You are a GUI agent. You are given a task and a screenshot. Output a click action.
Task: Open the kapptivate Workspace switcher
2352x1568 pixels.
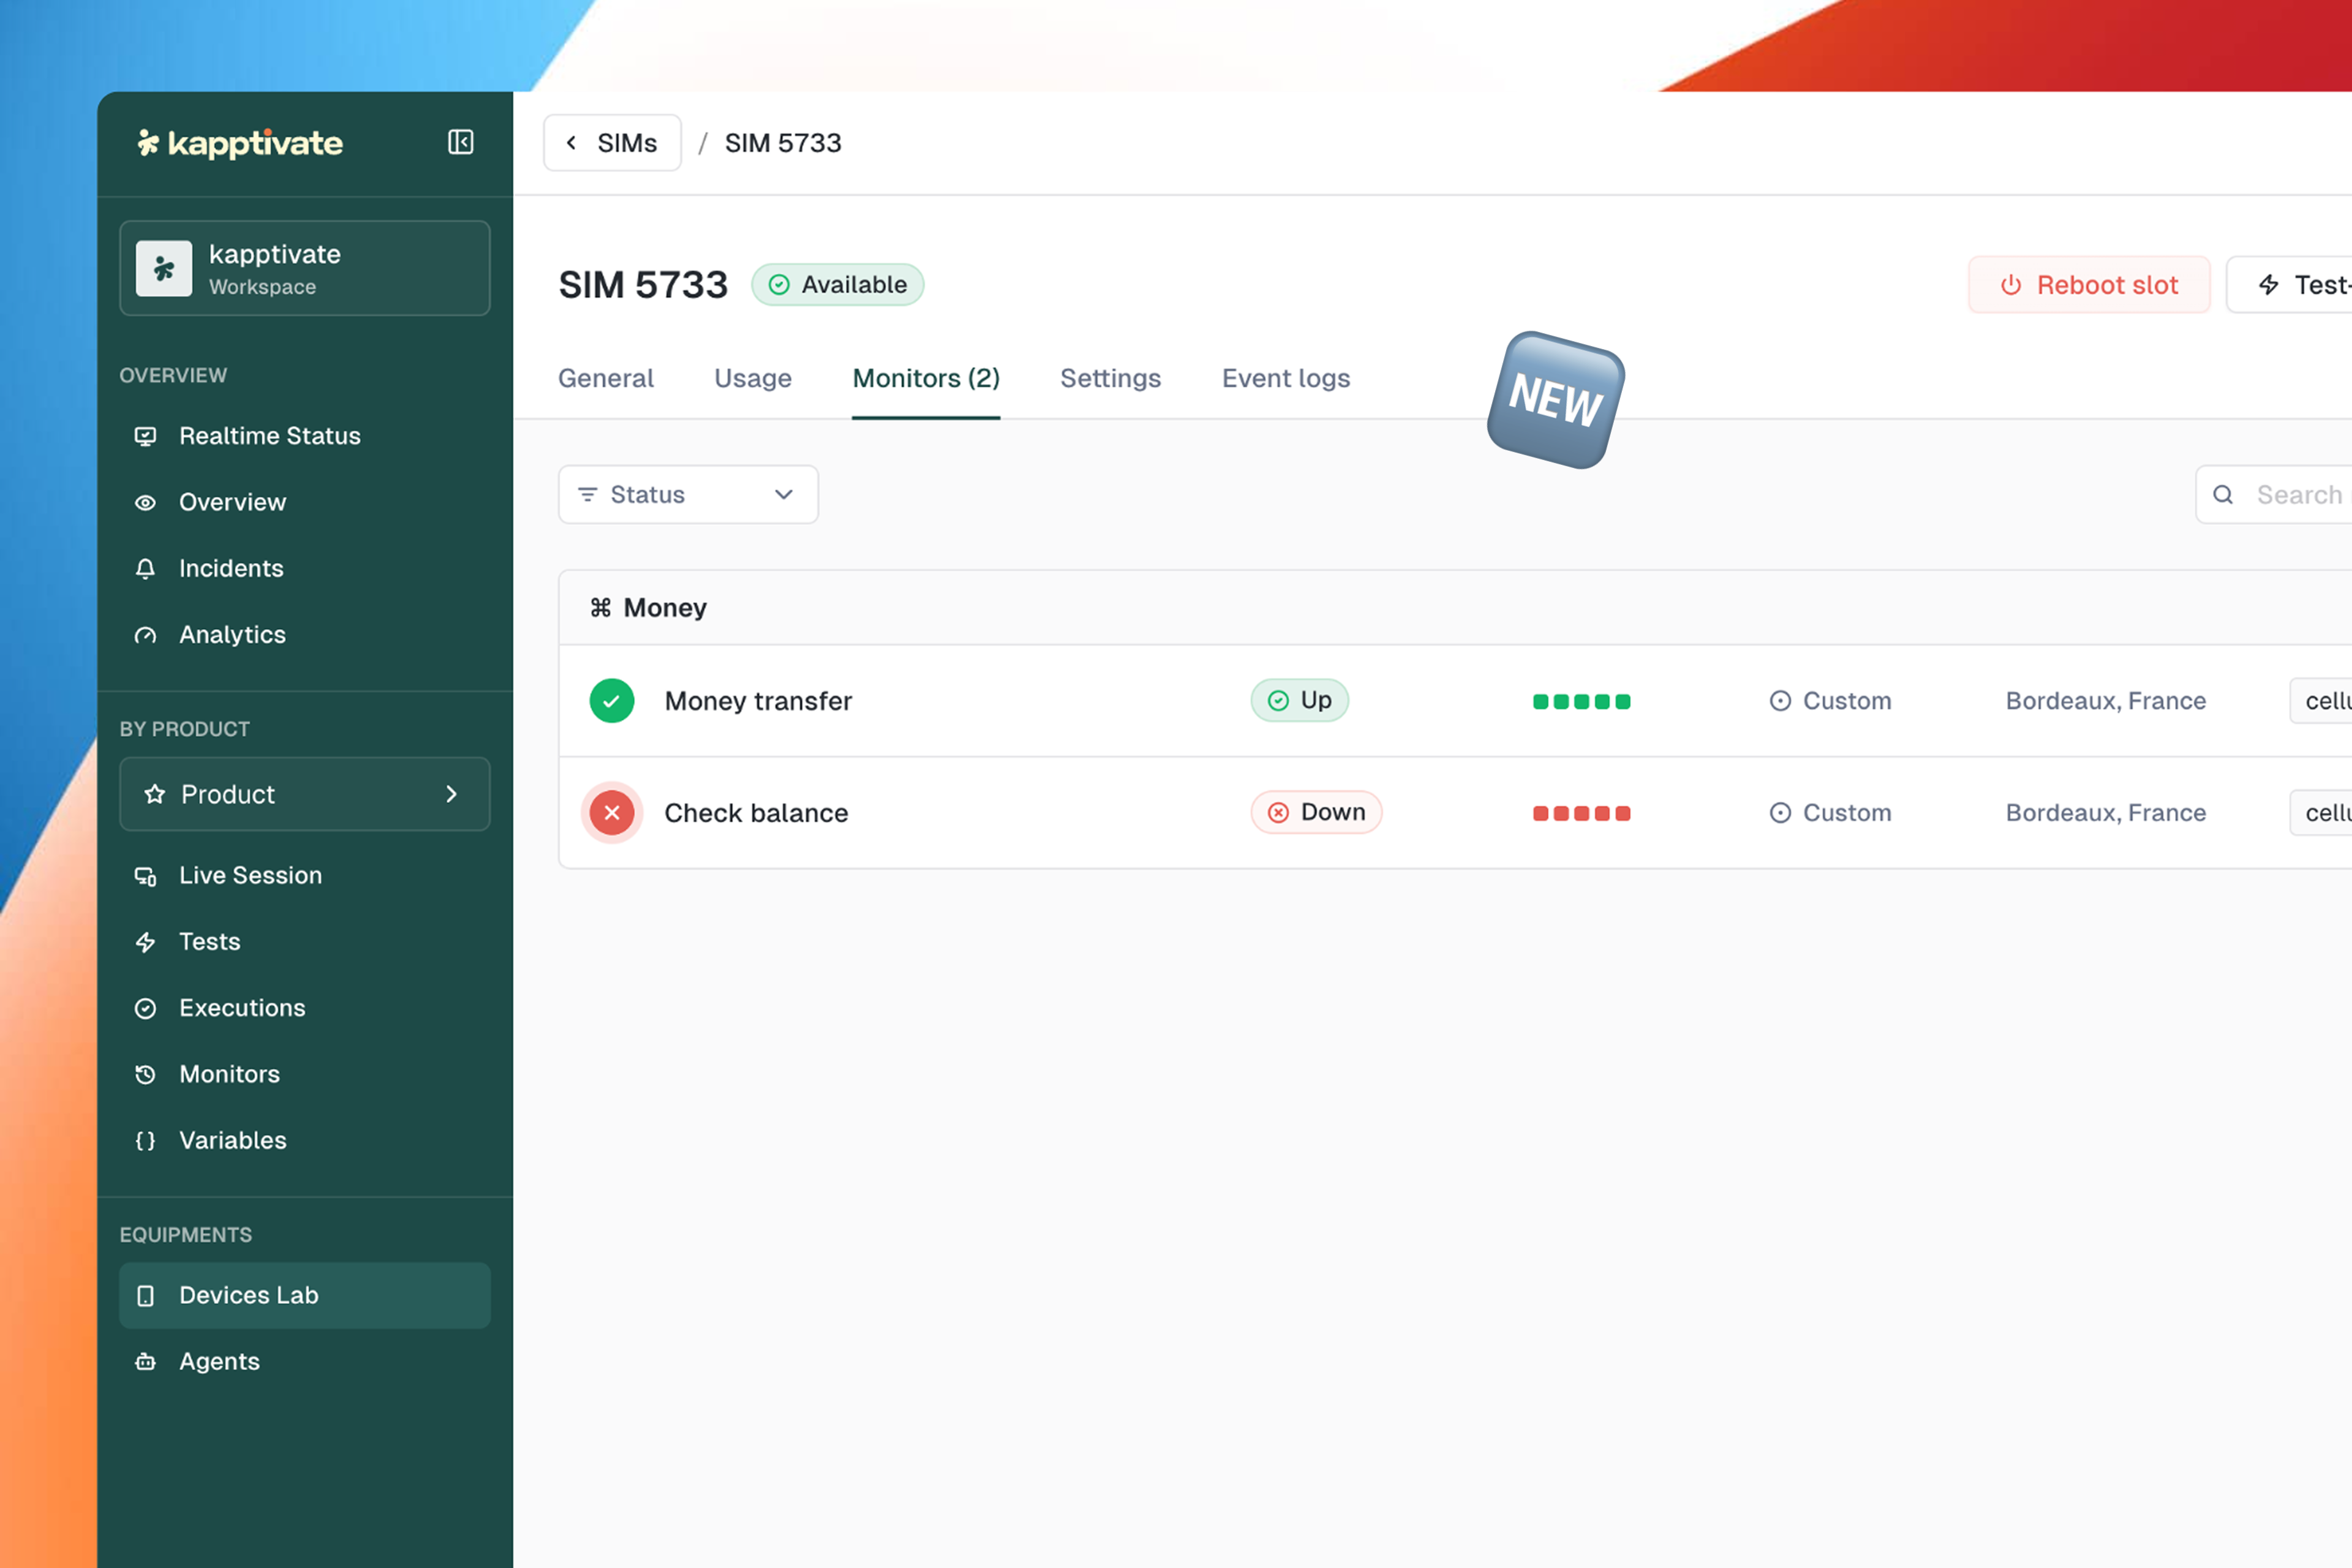tap(304, 269)
